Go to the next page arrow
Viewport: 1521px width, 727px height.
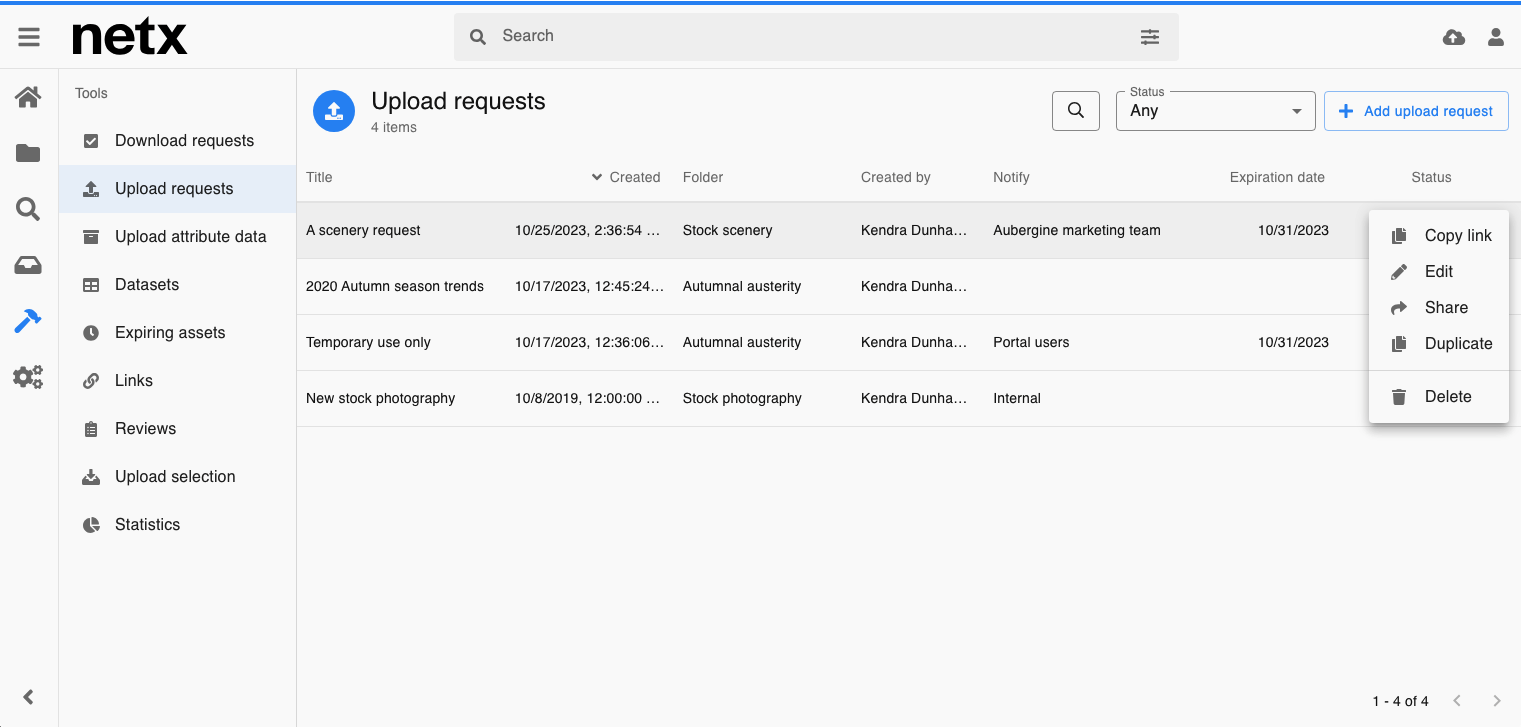pyautogui.click(x=1497, y=701)
